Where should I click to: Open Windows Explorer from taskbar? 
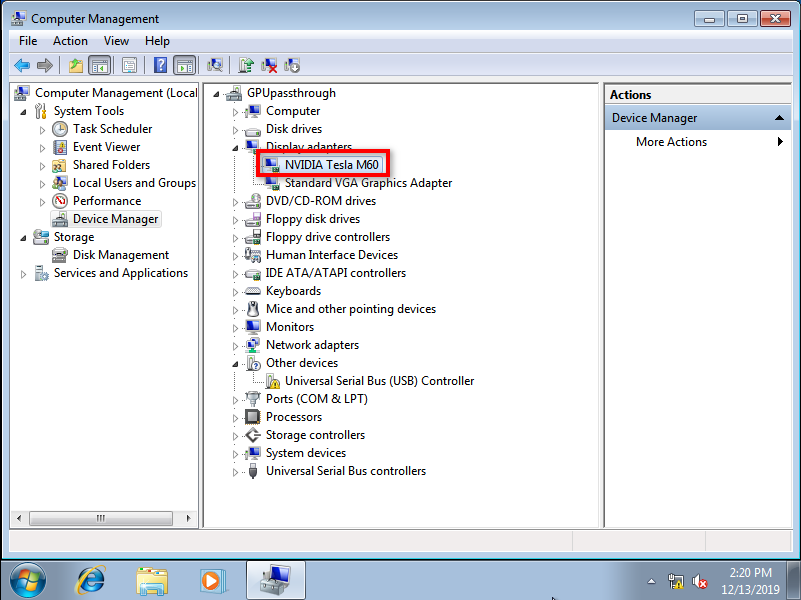tap(152, 581)
